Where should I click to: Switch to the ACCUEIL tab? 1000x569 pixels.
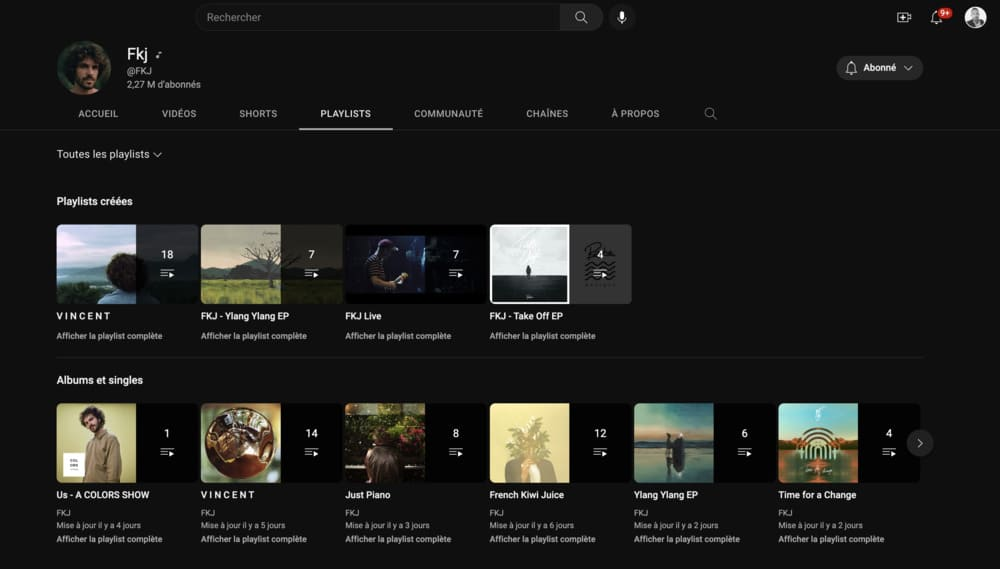tap(98, 114)
